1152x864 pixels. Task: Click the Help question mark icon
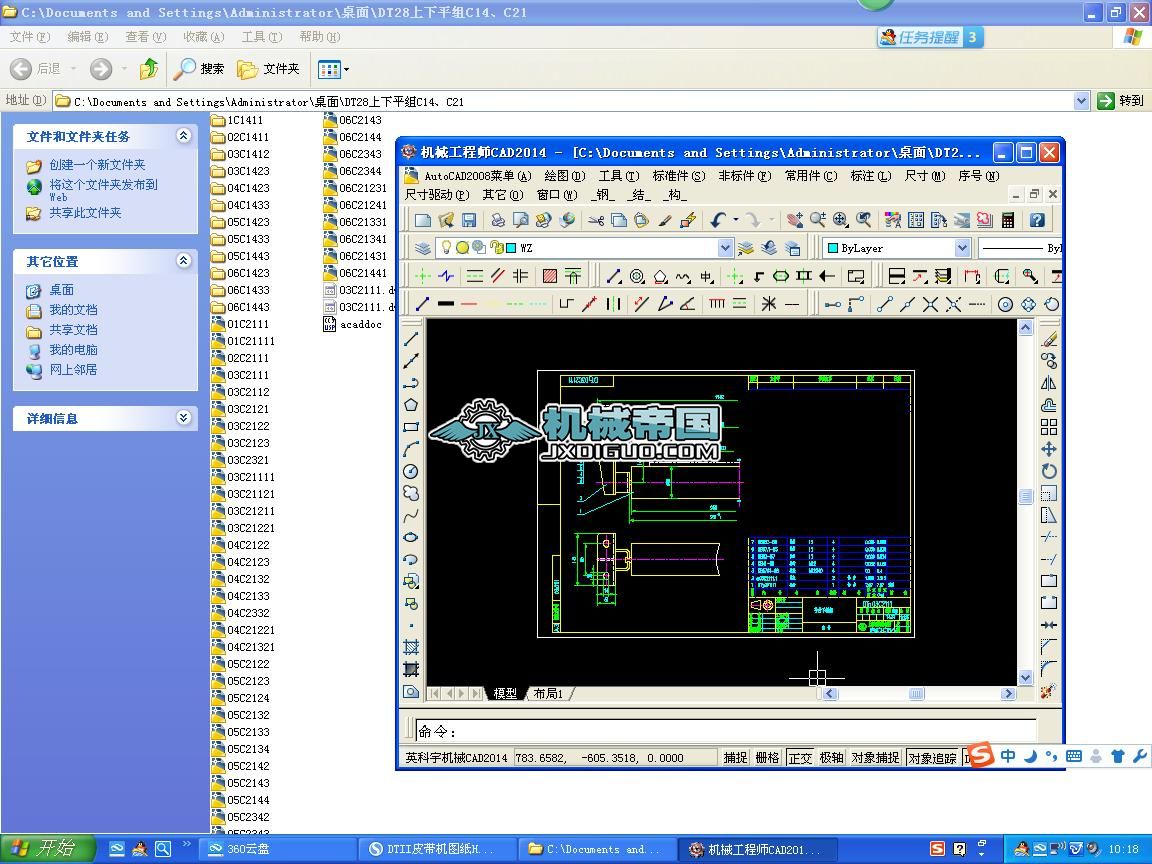pos(1037,220)
